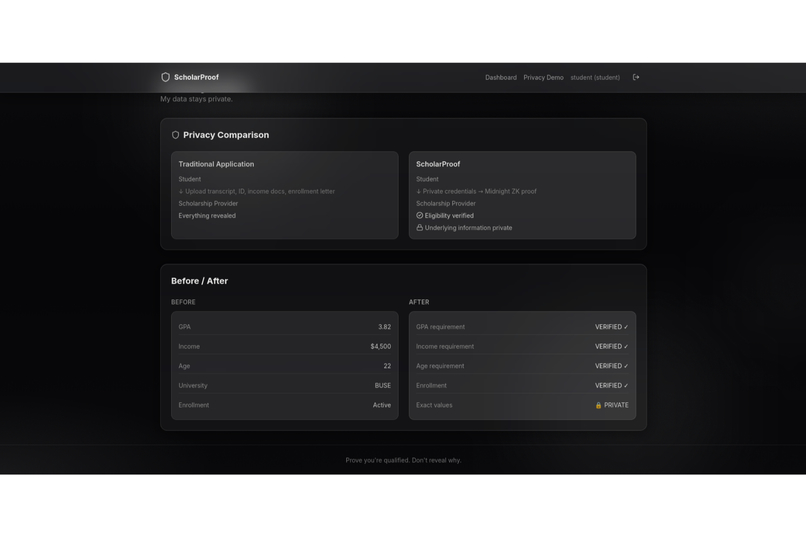Click the Privacy Comparison heading
Image resolution: width=806 pixels, height=537 pixels.
pos(226,135)
